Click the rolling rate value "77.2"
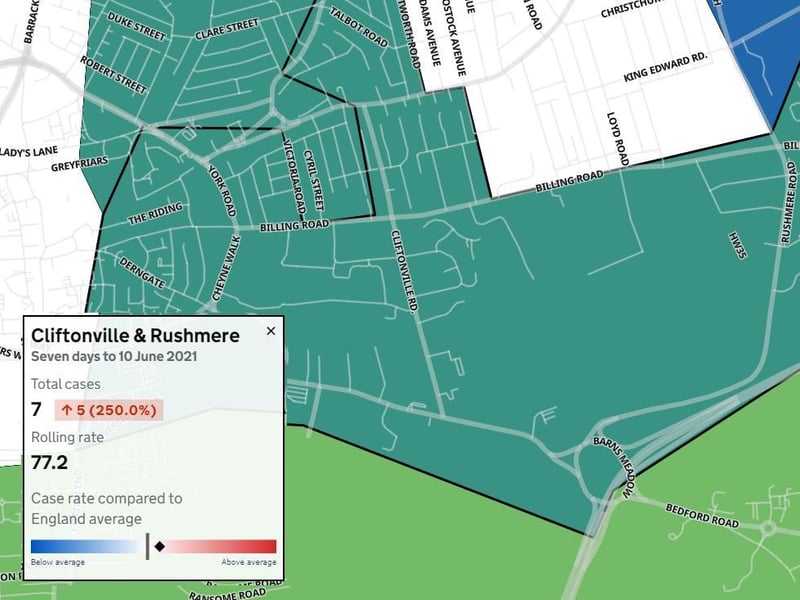800x600 pixels. (49, 462)
